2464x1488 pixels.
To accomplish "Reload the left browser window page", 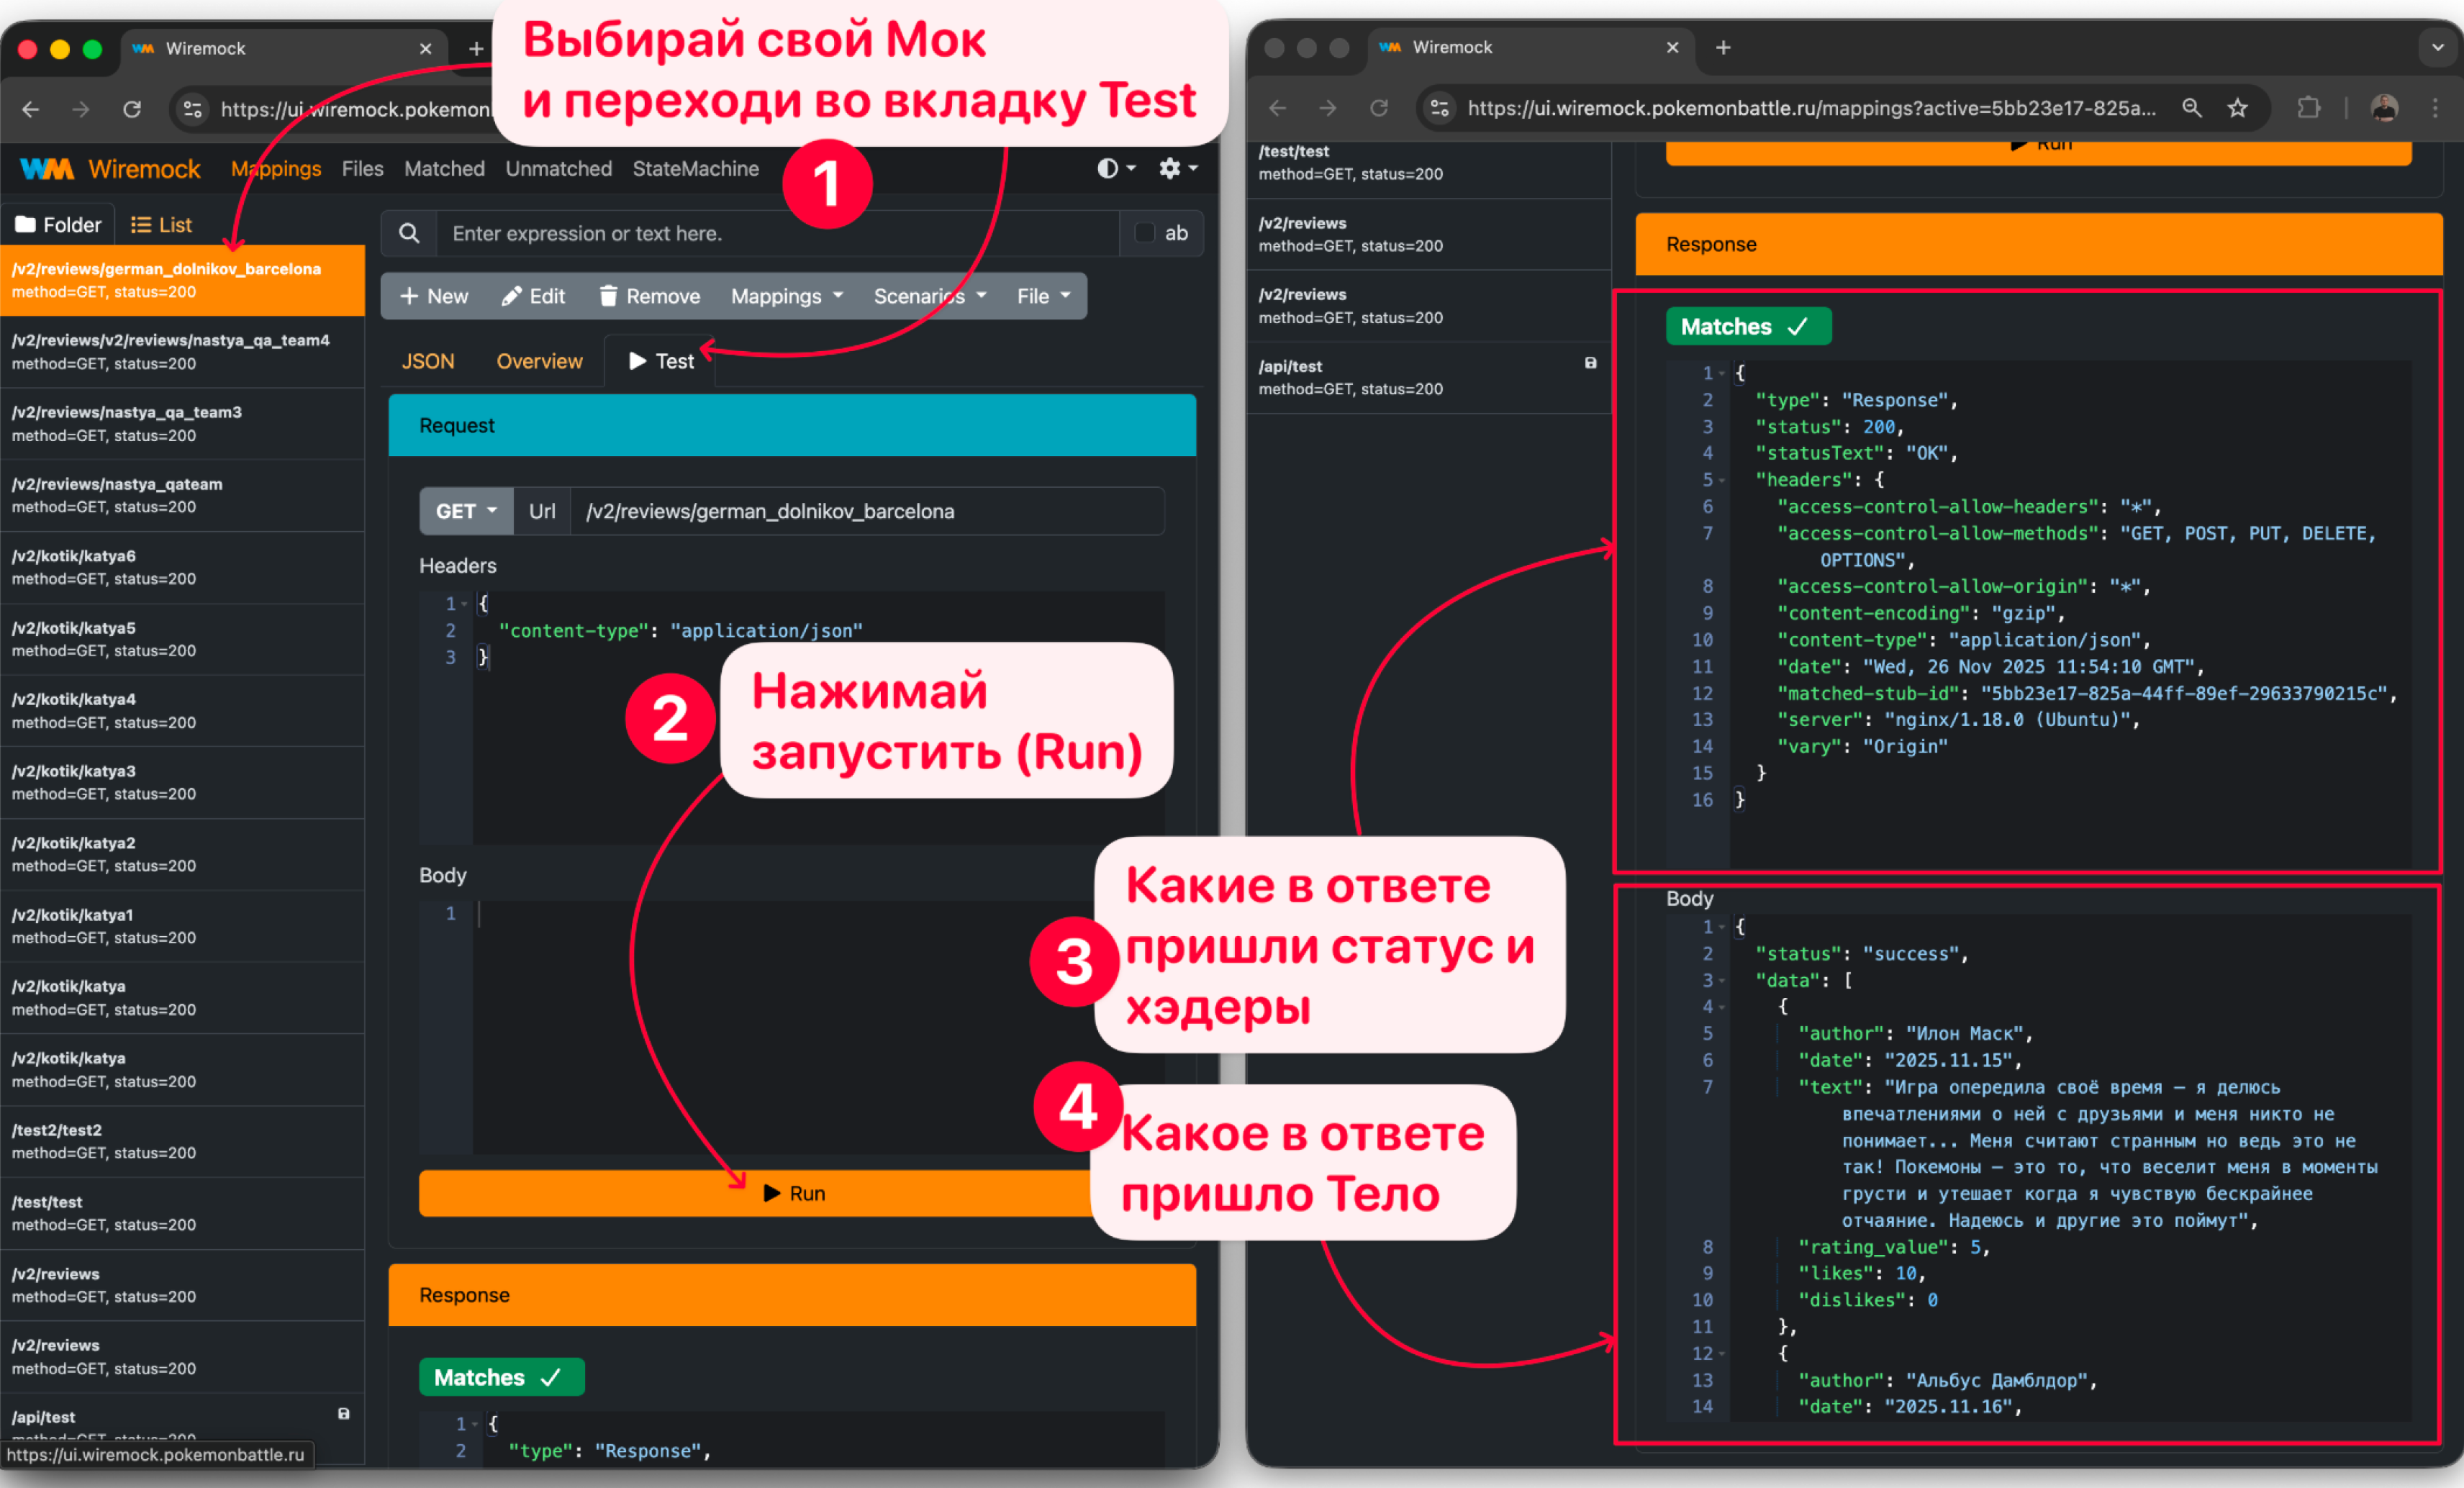I will pos(131,109).
